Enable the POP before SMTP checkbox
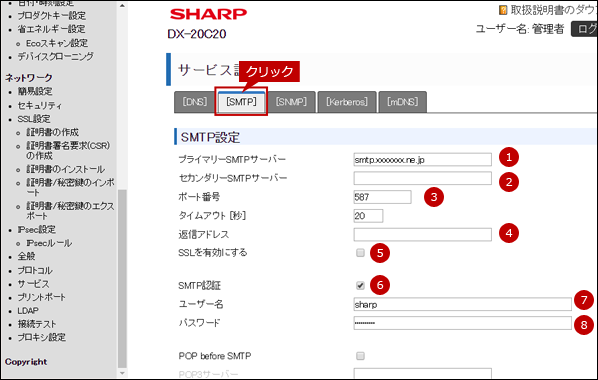598x380 pixels. tap(360, 356)
